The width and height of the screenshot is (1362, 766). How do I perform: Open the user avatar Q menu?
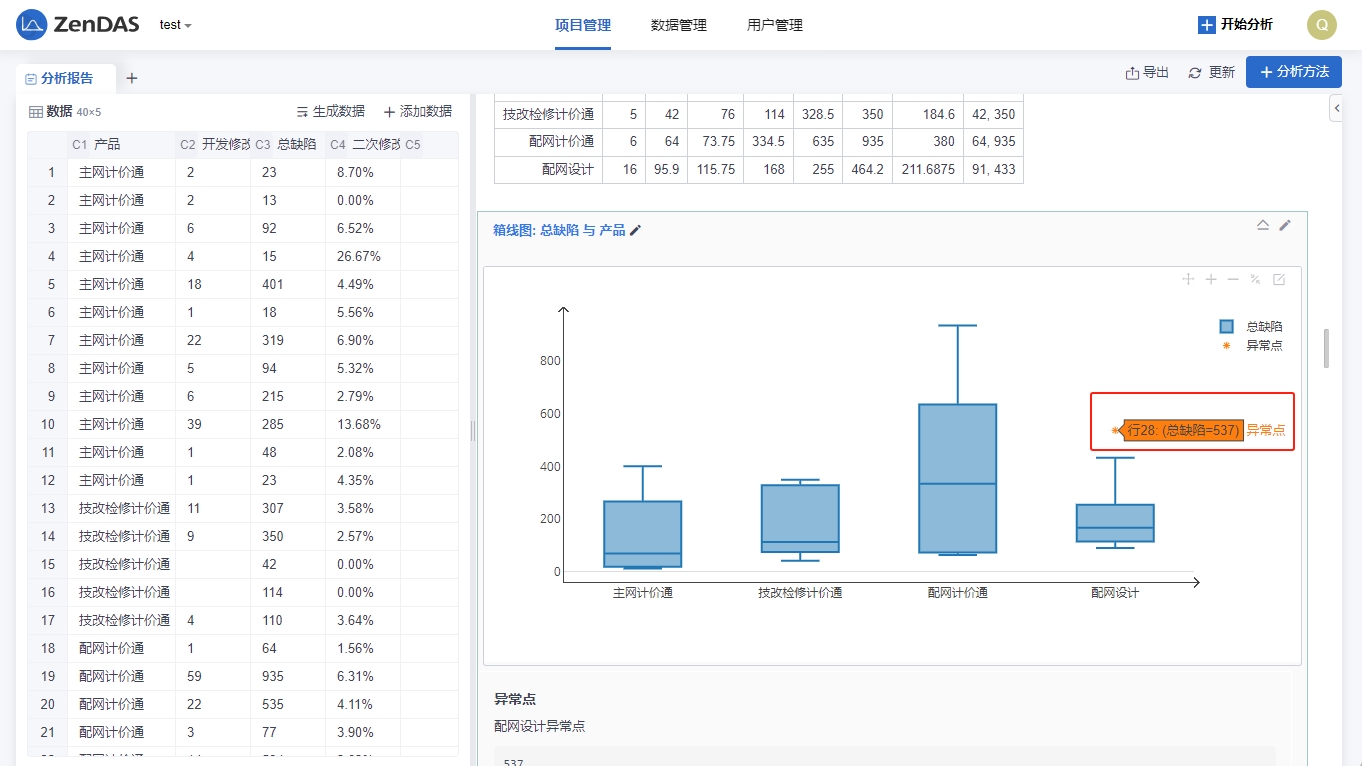1321,25
